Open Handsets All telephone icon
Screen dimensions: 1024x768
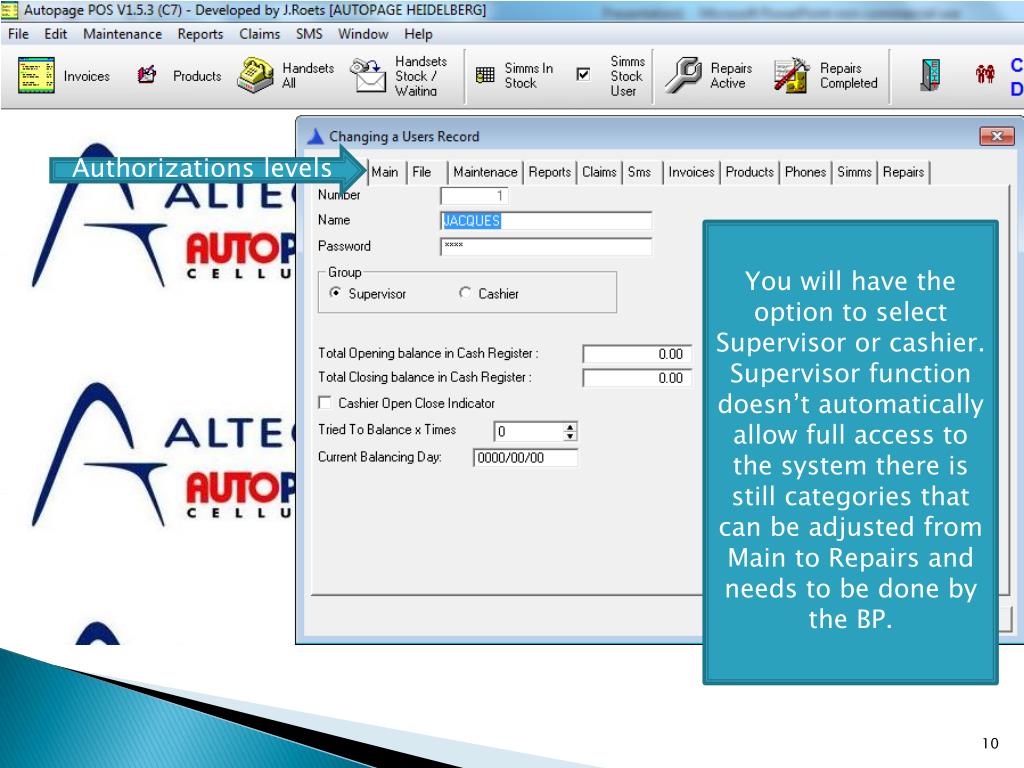[x=255, y=75]
